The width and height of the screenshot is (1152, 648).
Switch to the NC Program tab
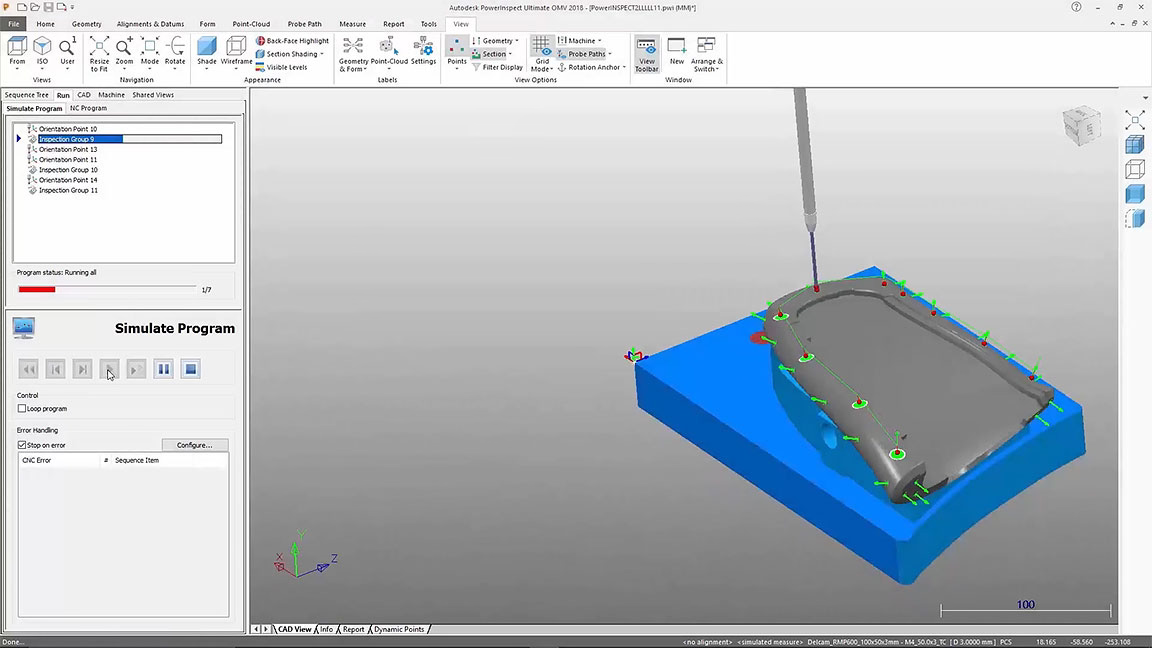tap(88, 108)
